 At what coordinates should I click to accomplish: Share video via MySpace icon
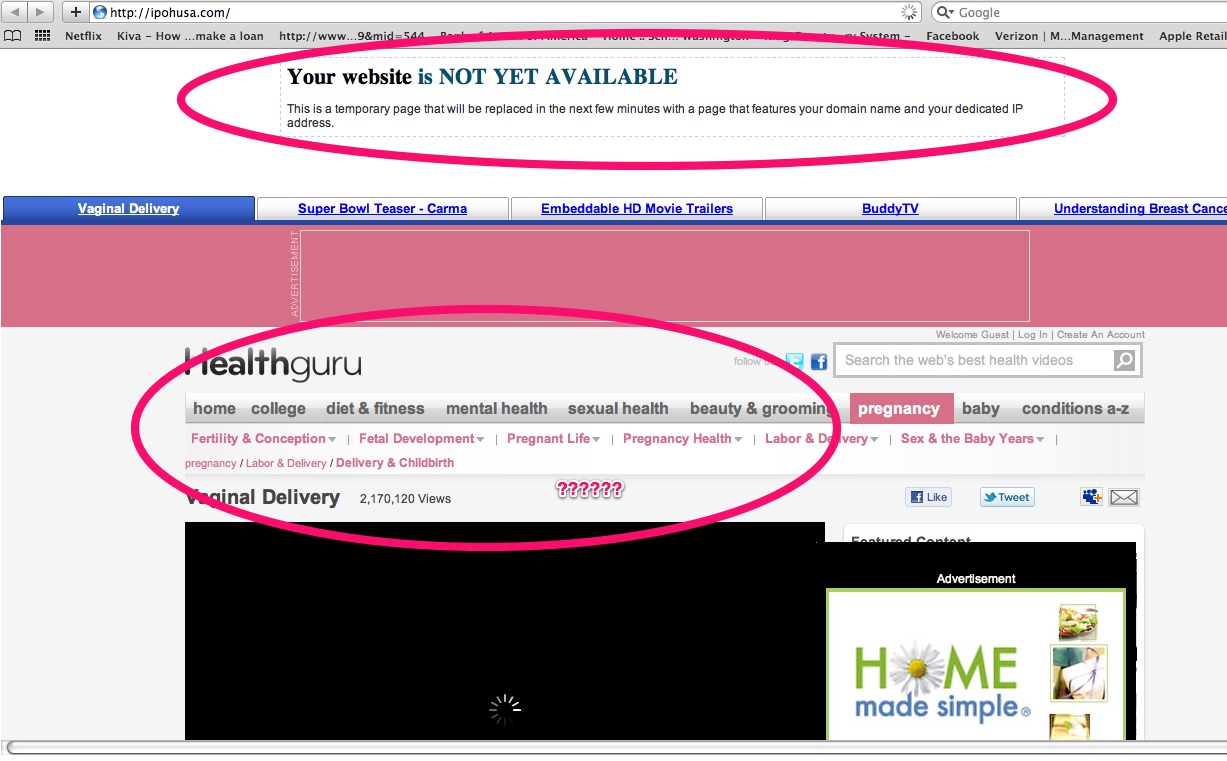[1091, 497]
